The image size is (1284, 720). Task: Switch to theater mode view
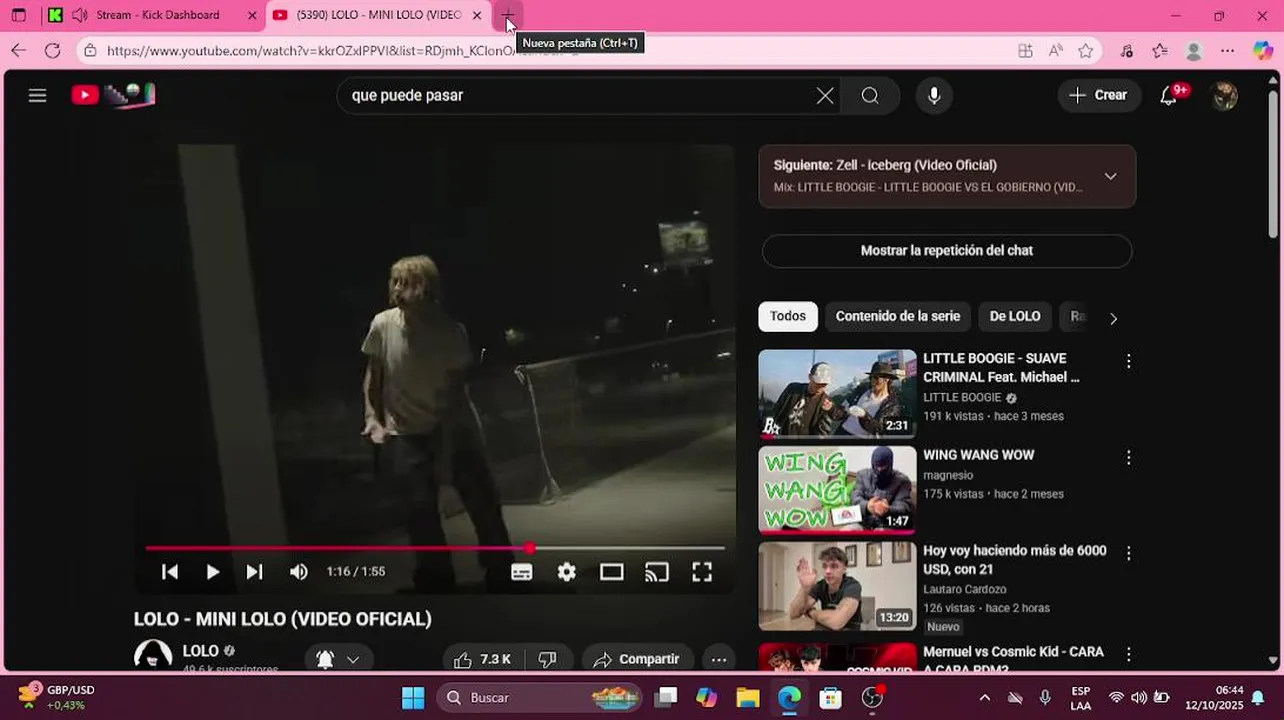click(x=612, y=572)
